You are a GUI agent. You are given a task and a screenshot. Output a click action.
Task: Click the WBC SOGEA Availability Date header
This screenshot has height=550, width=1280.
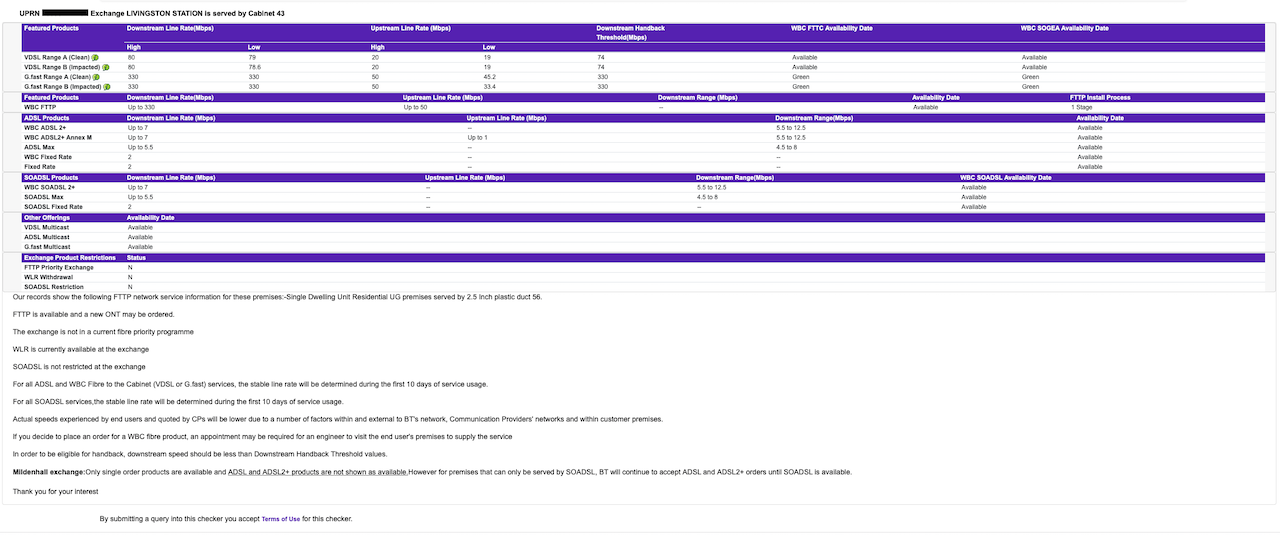[x=1064, y=29]
